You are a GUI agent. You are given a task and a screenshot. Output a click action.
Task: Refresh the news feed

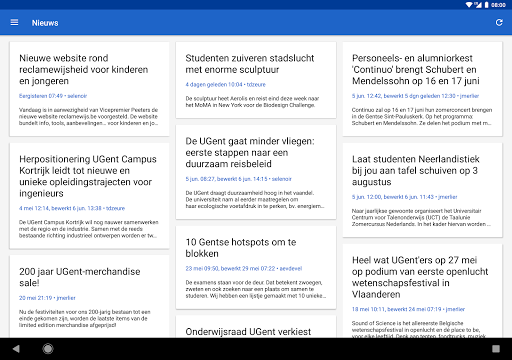(499, 23)
